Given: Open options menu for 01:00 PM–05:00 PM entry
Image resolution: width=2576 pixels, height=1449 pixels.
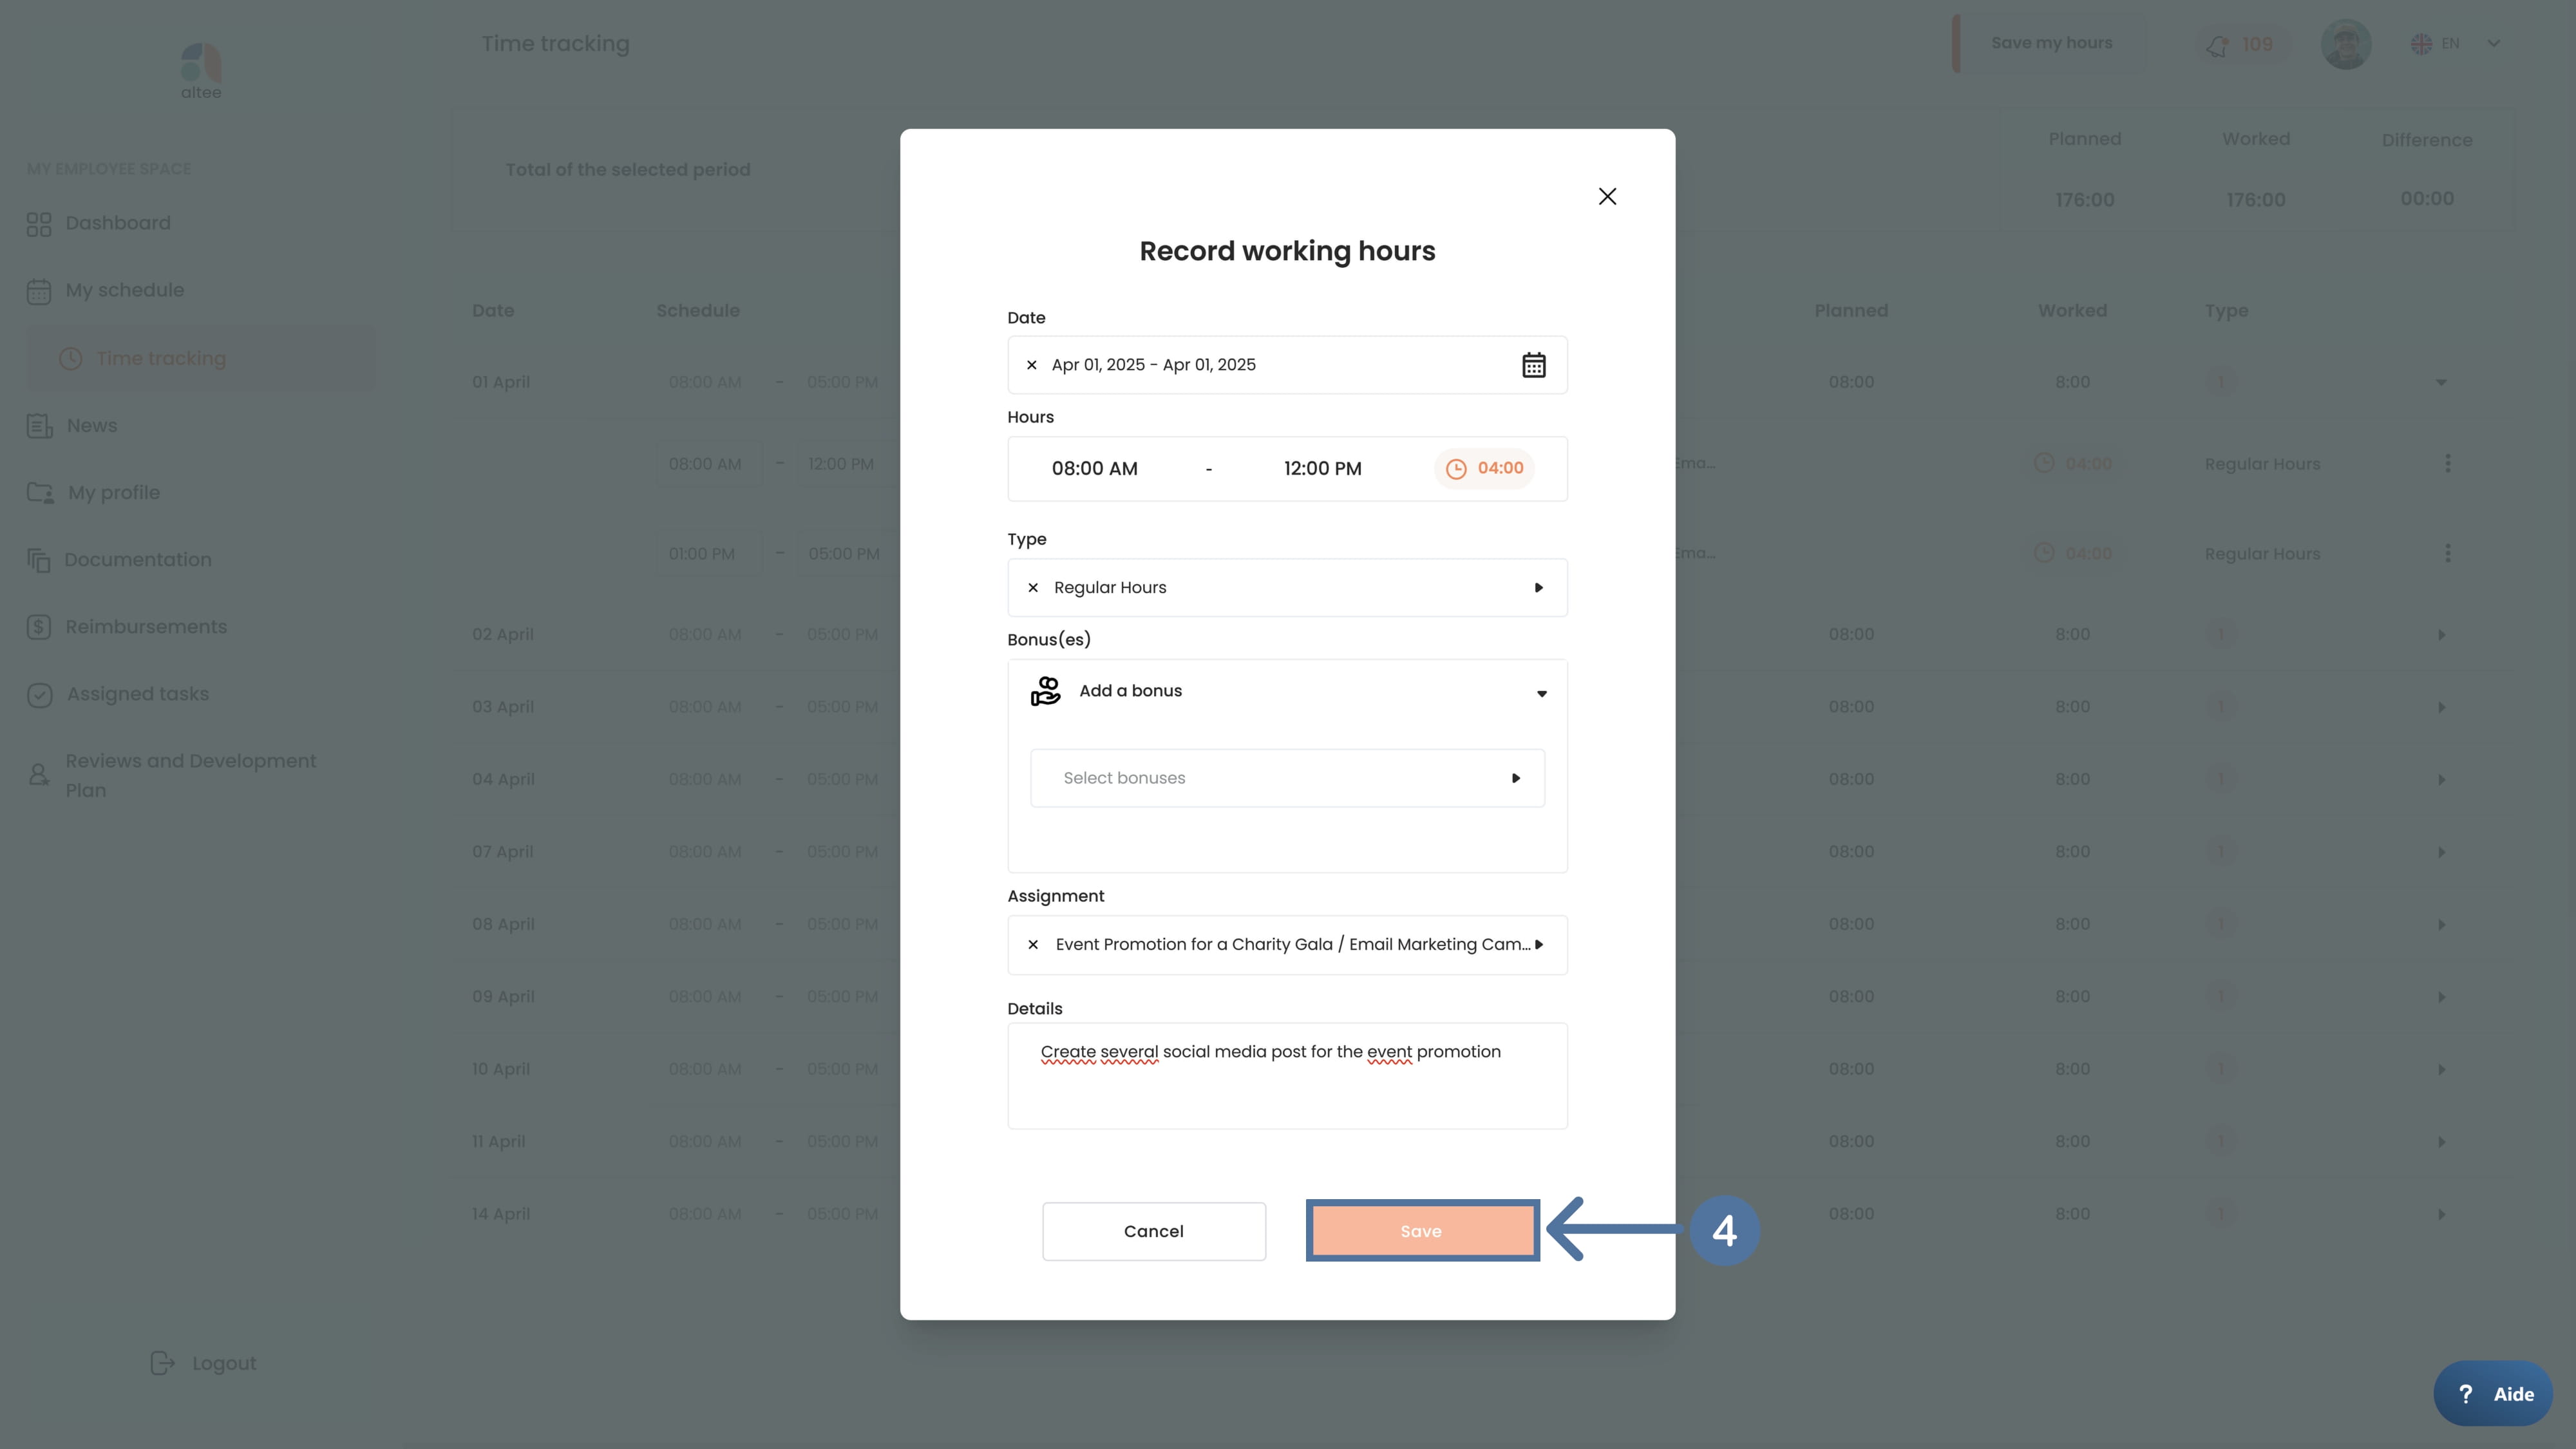Looking at the screenshot, I should (x=2447, y=554).
